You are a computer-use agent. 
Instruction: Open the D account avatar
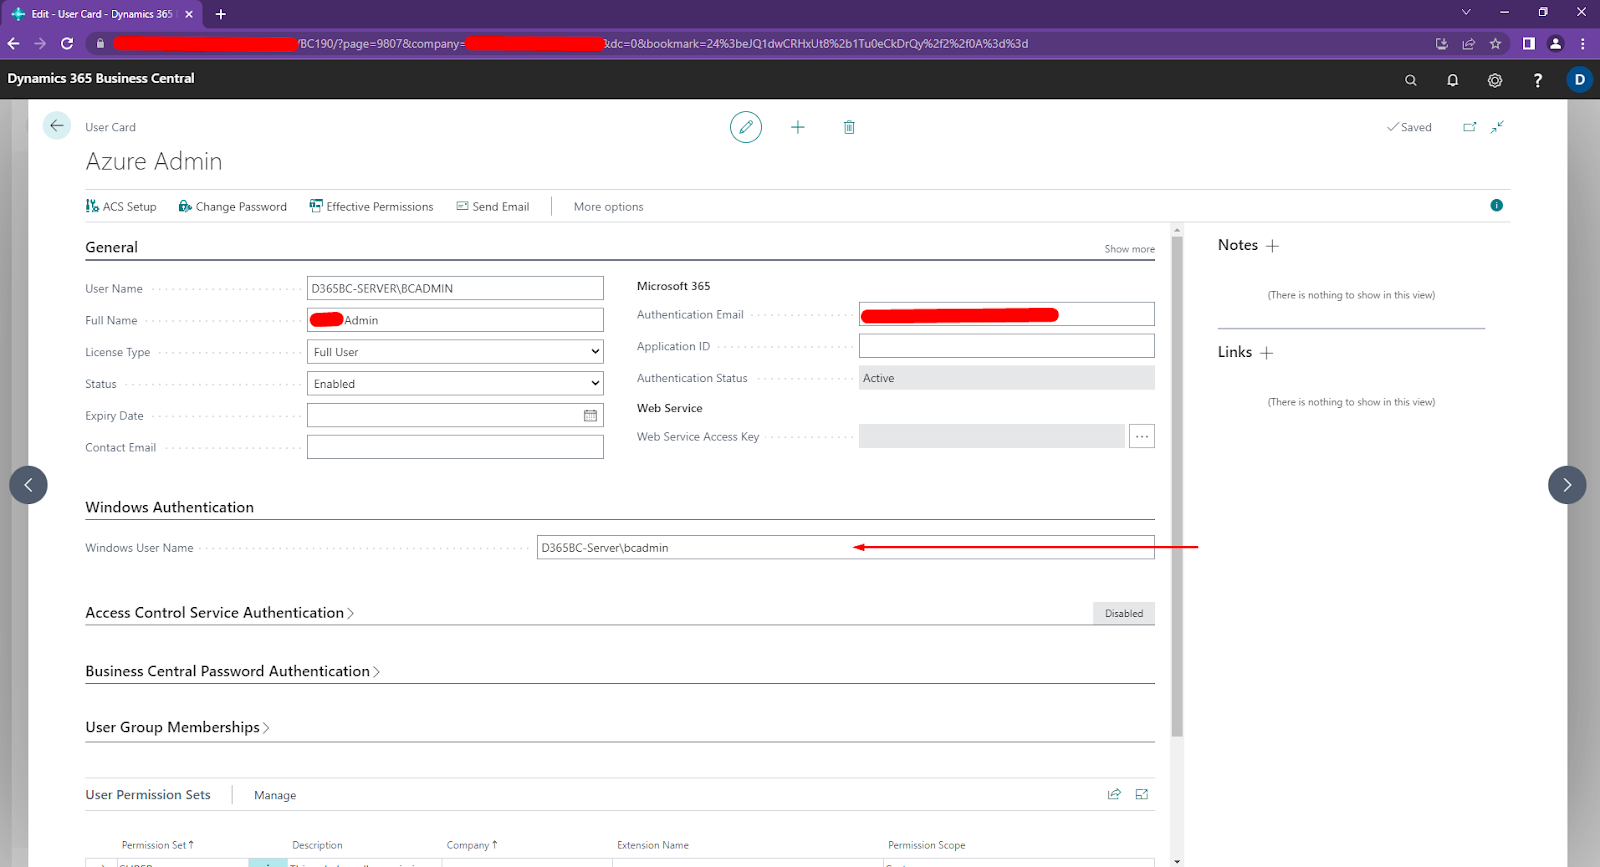[1580, 79]
